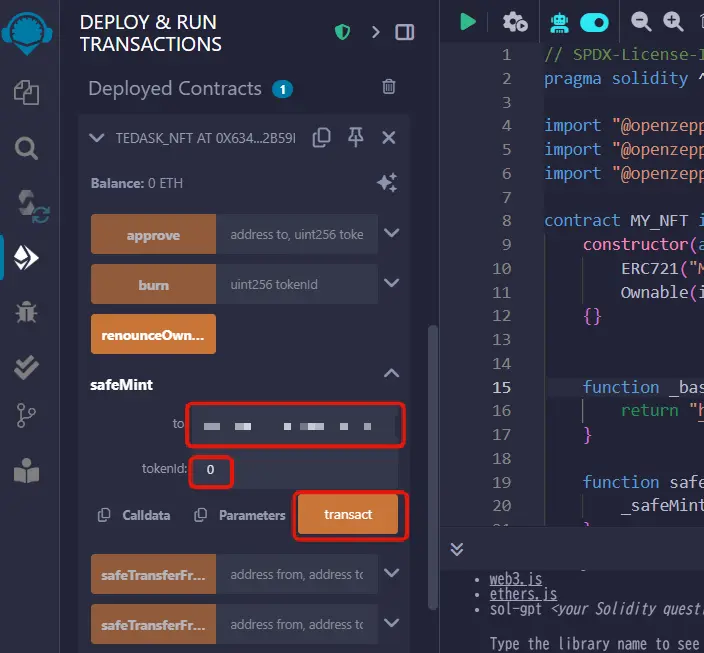This screenshot has width=704, height=653.
Task: Click the transact button
Action: [x=348, y=514]
